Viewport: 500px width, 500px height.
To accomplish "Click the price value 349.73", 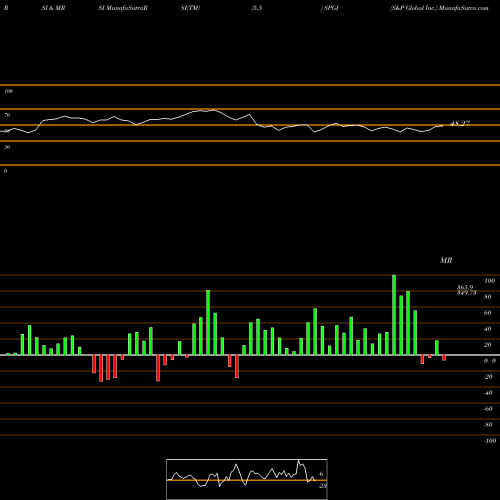I will coord(467,293).
